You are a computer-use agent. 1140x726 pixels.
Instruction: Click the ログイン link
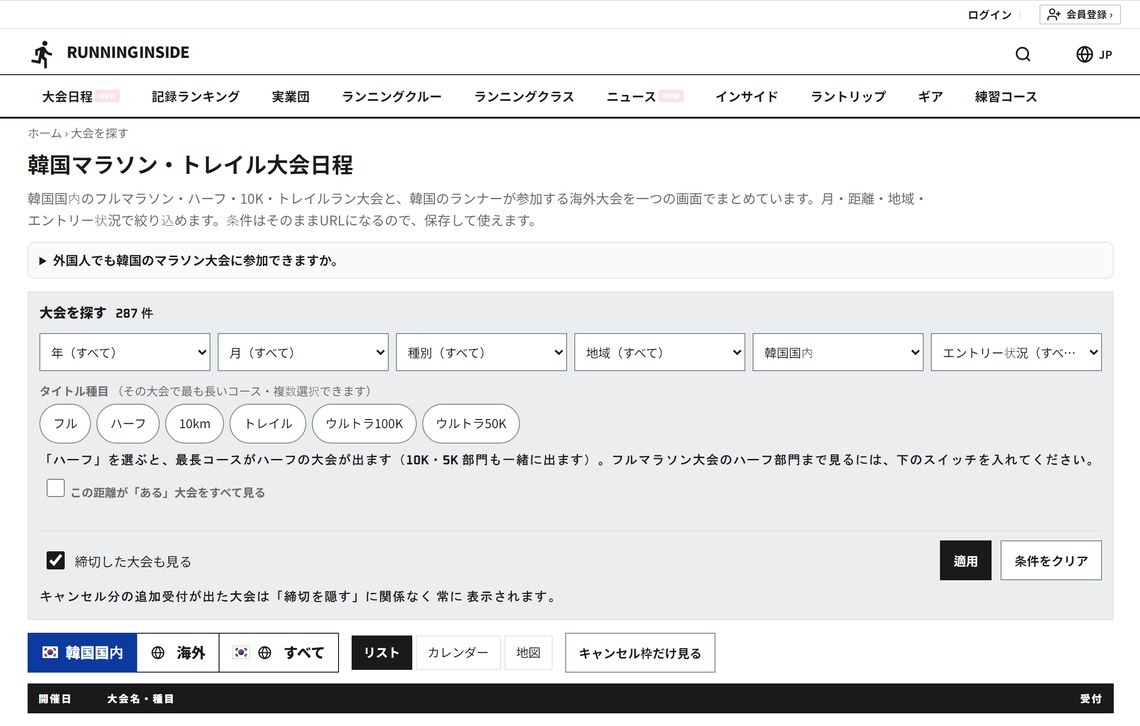point(990,15)
